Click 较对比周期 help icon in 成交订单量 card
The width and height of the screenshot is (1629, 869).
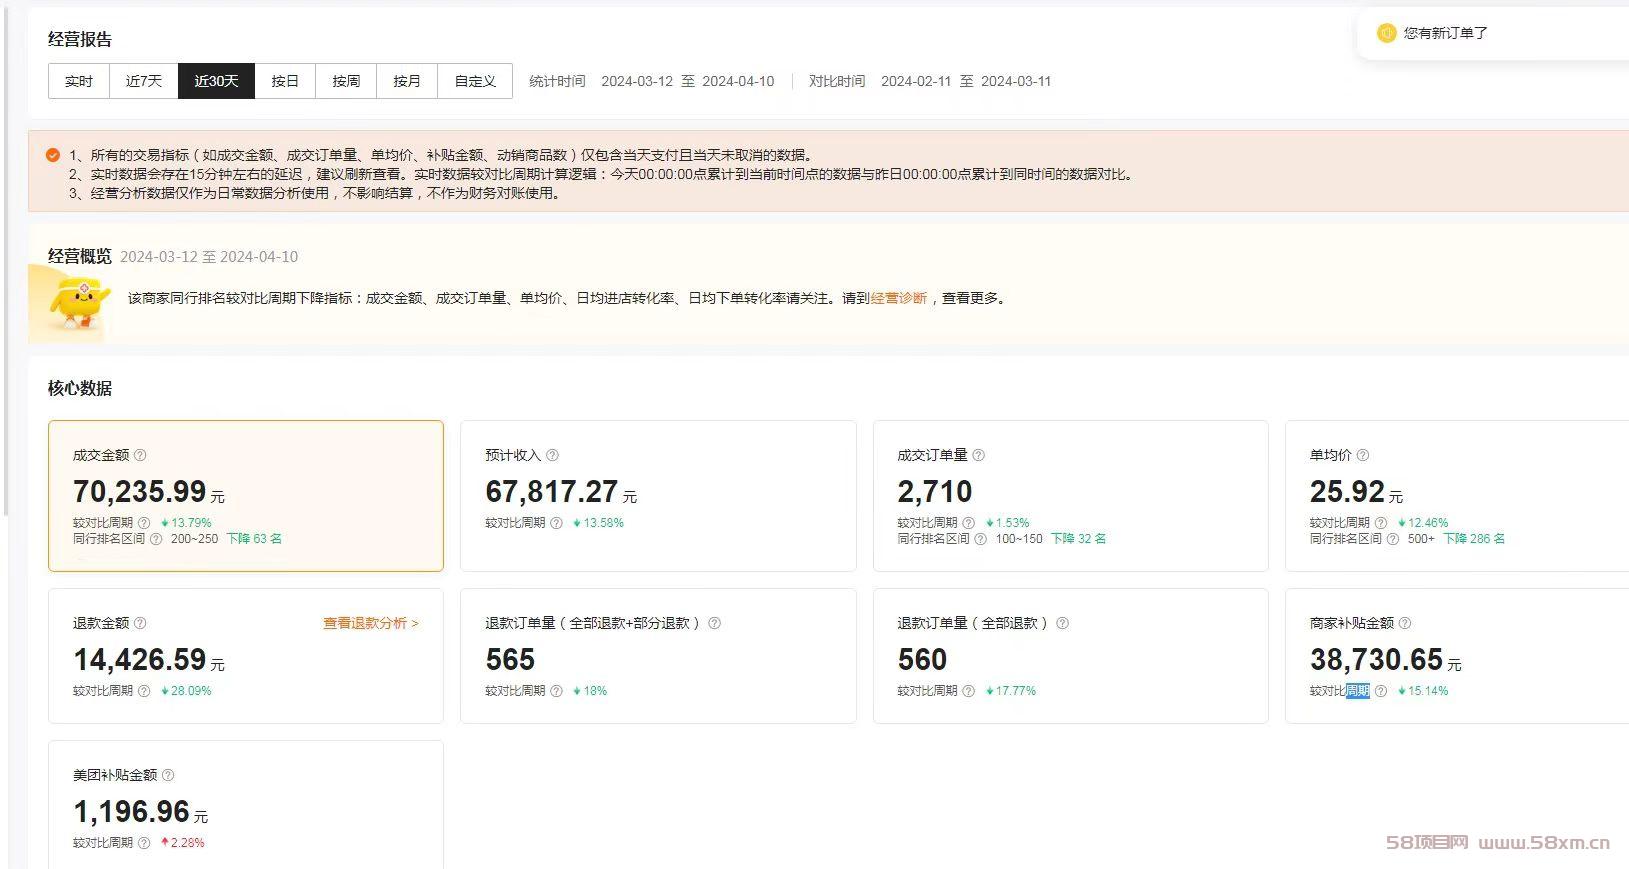pyautogui.click(x=968, y=523)
